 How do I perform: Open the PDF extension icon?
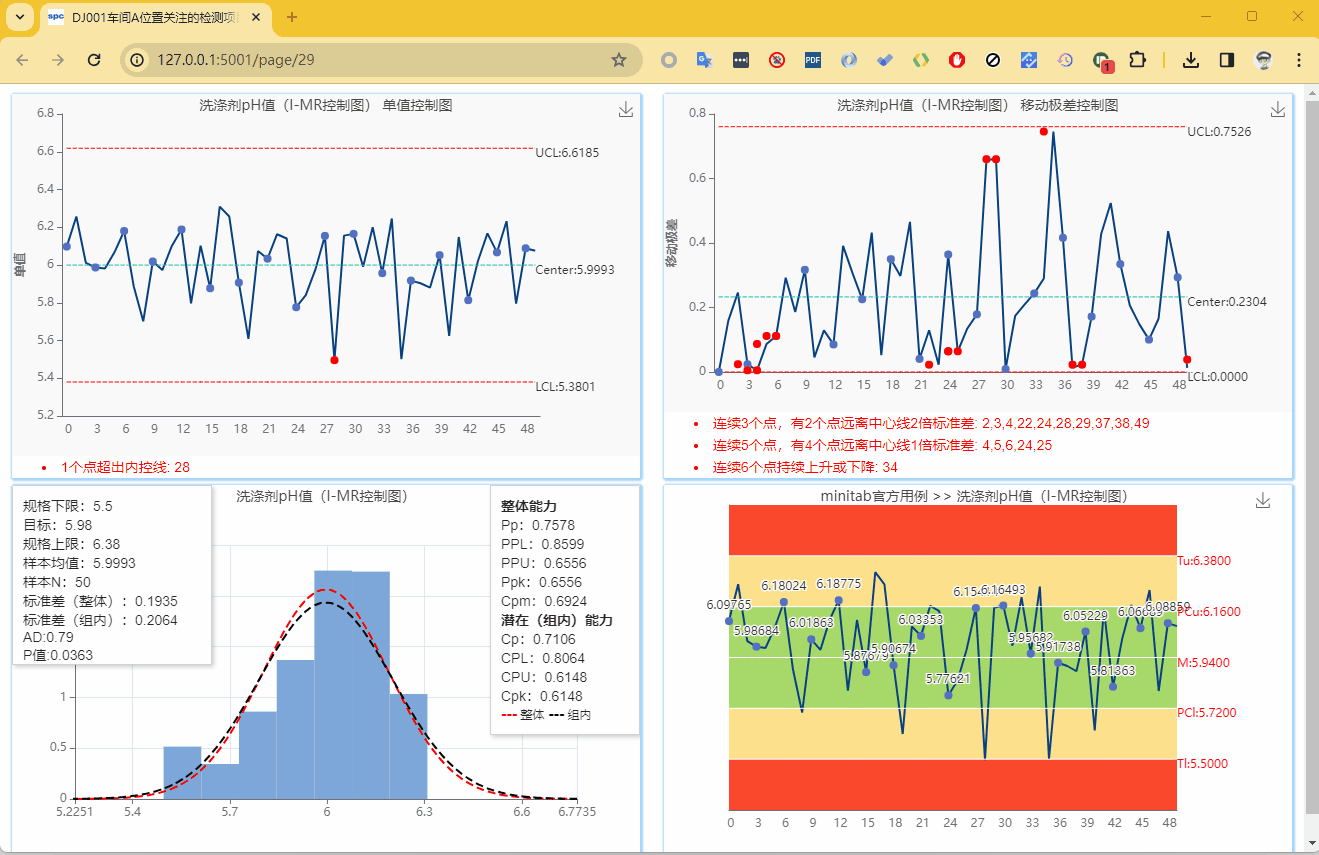[813, 60]
